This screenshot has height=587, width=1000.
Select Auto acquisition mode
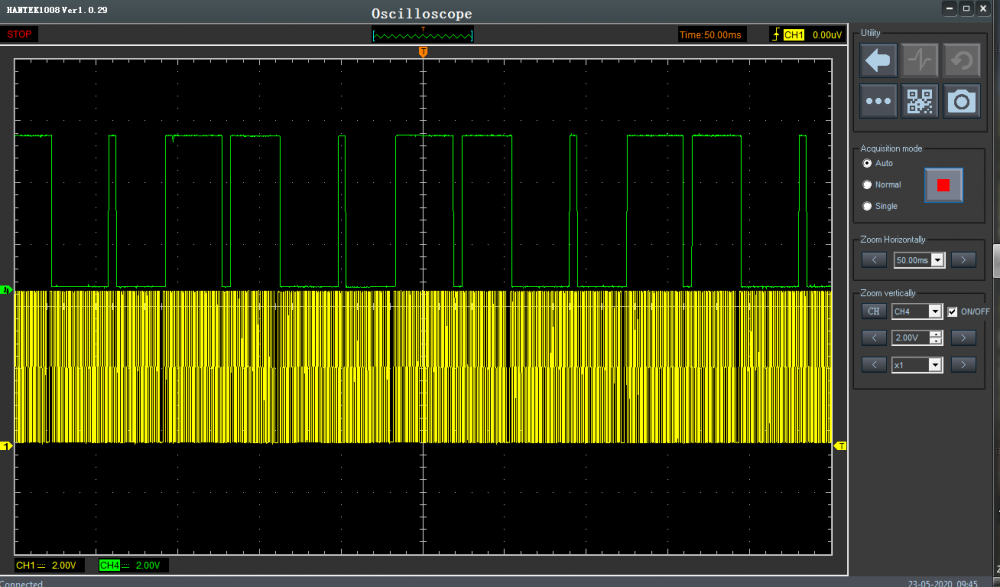tap(867, 163)
